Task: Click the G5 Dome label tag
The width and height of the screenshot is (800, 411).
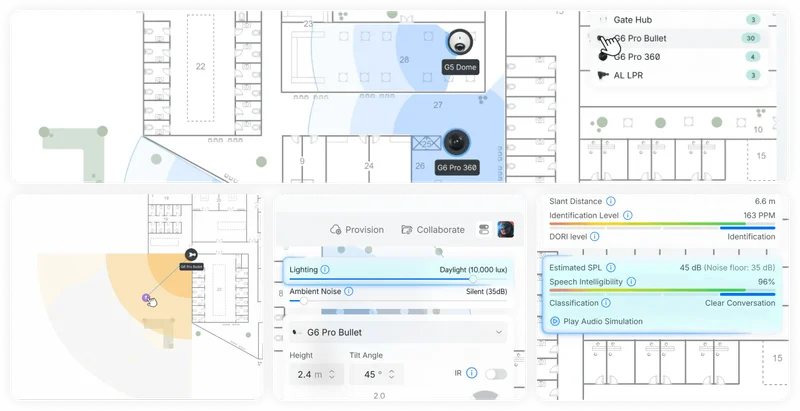Action: 460,67
